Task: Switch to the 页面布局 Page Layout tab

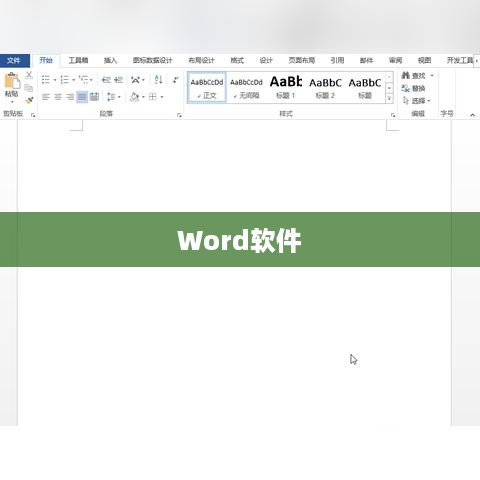Action: [x=301, y=60]
